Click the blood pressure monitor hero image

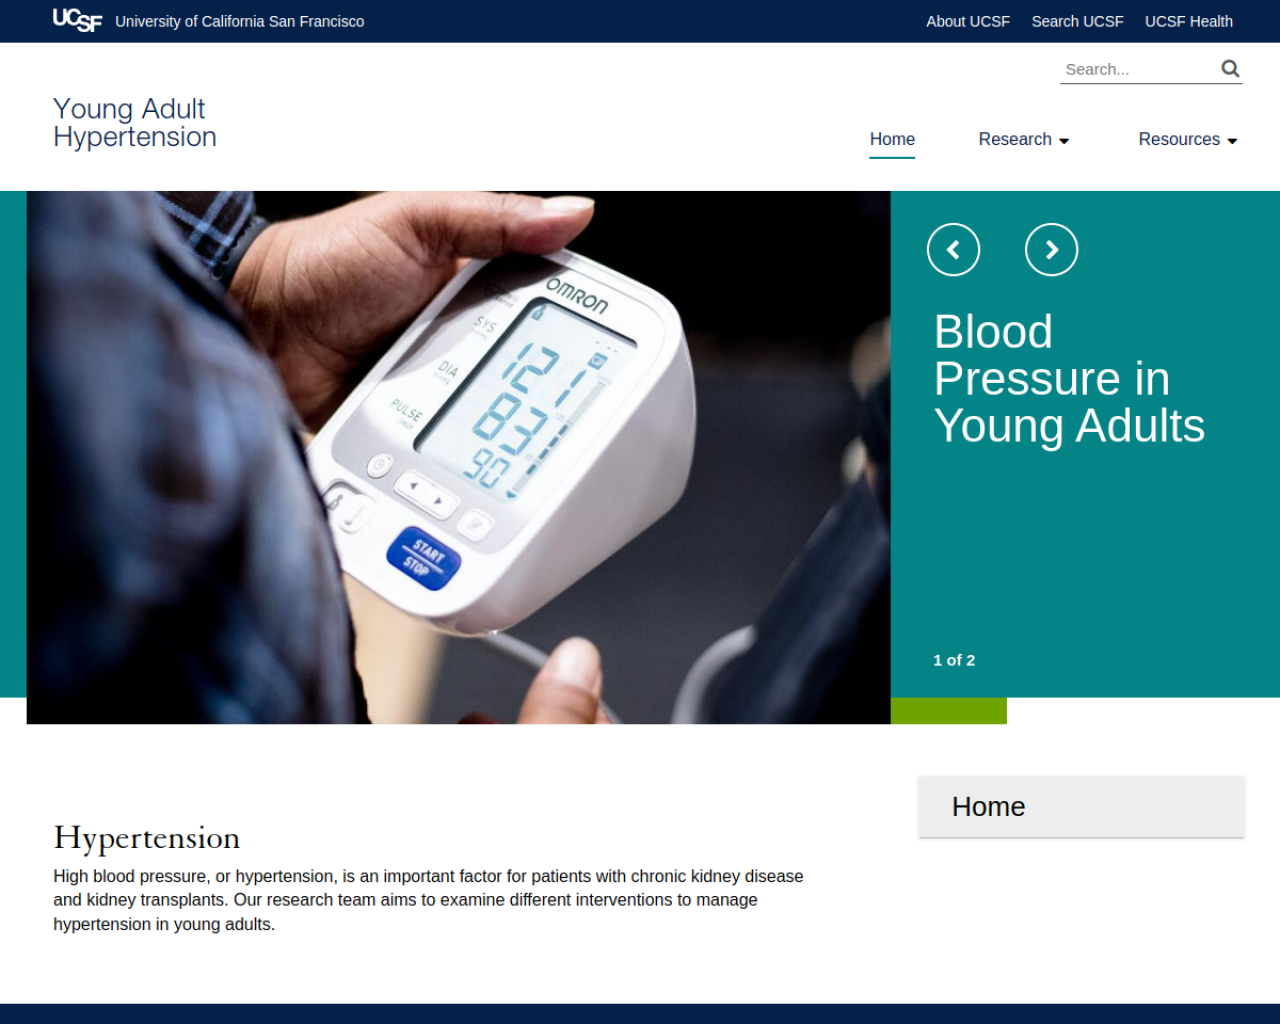(458, 457)
